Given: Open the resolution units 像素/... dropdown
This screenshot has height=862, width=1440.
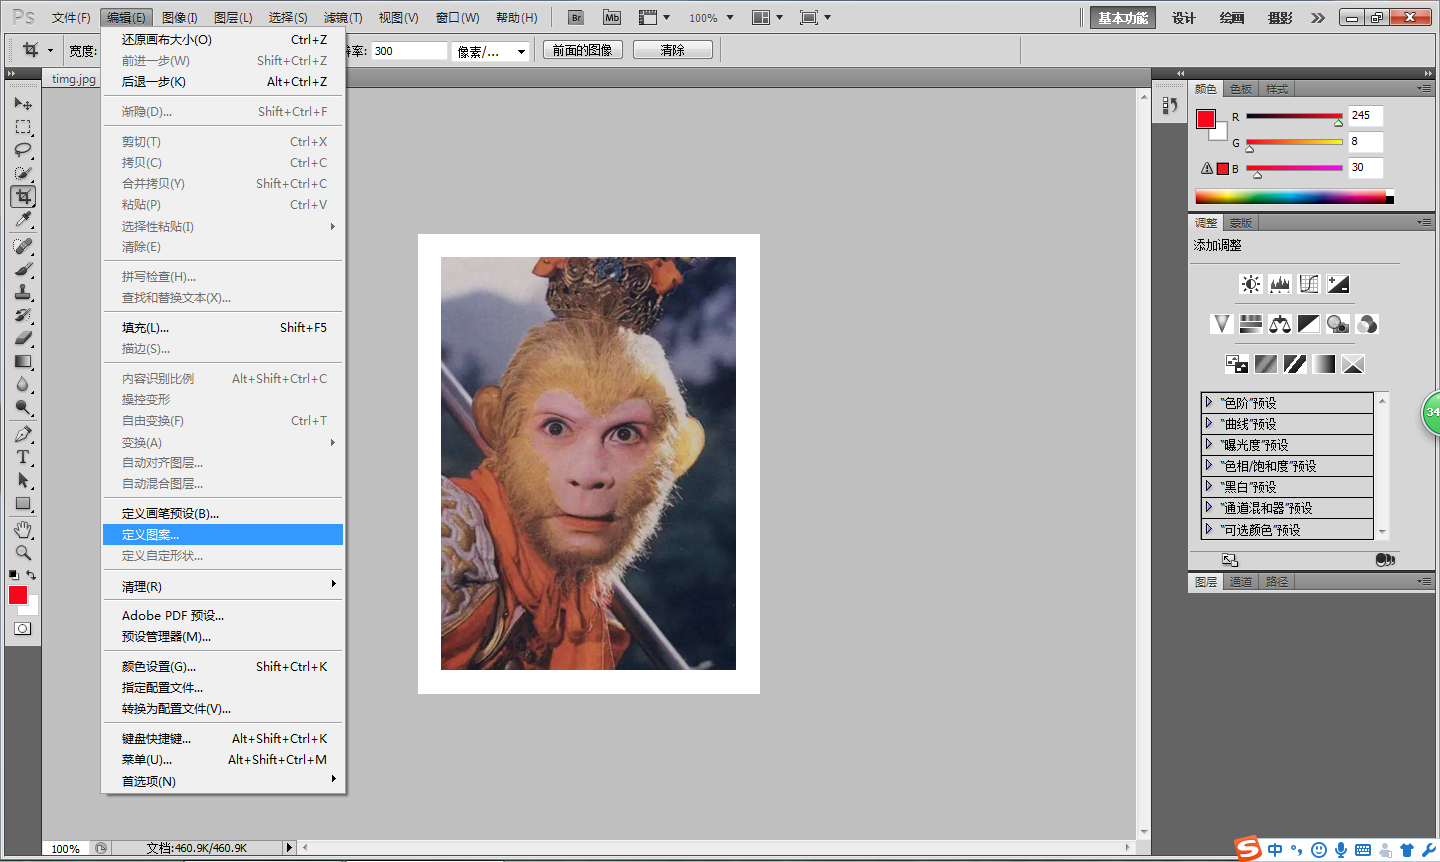Looking at the screenshot, I should tap(490, 51).
